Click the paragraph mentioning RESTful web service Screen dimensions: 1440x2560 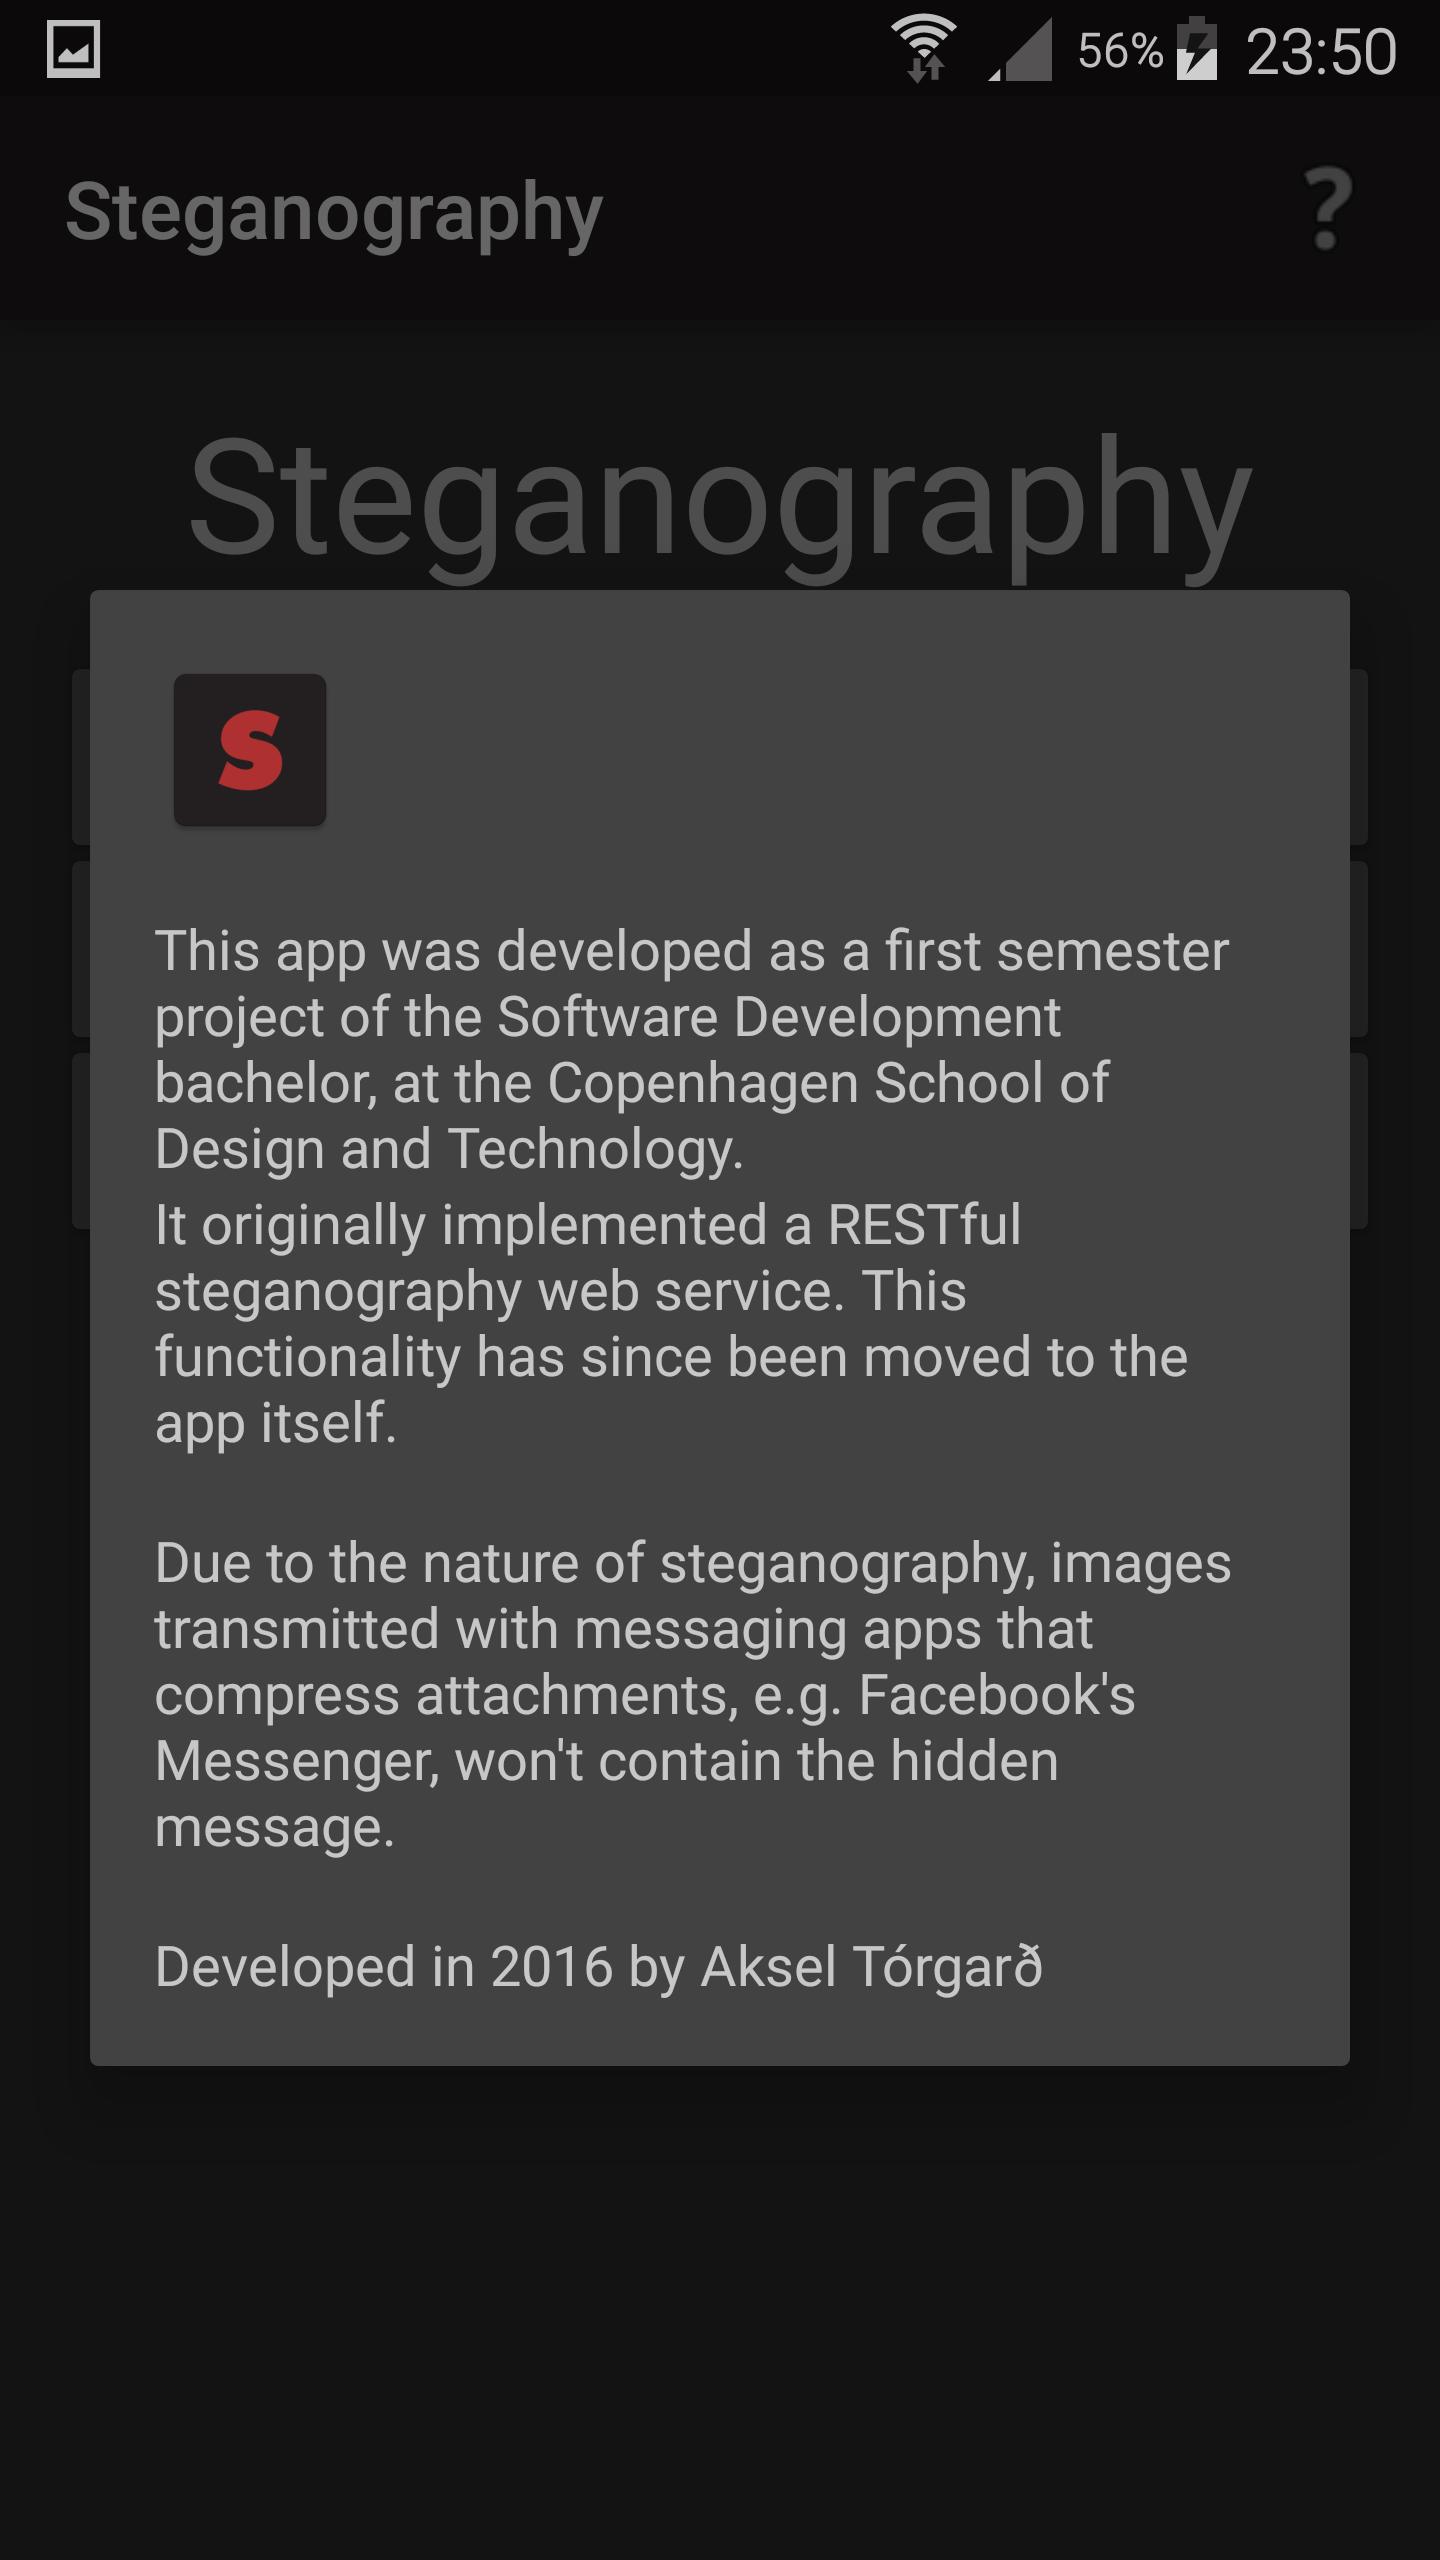(x=672, y=1324)
